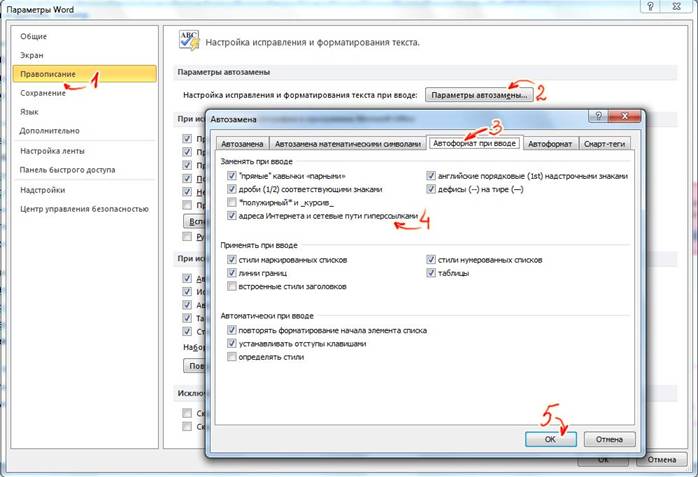This screenshot has height=477, width=698.
Task: Click the Параметры автозамены section header text
Action: point(223,72)
